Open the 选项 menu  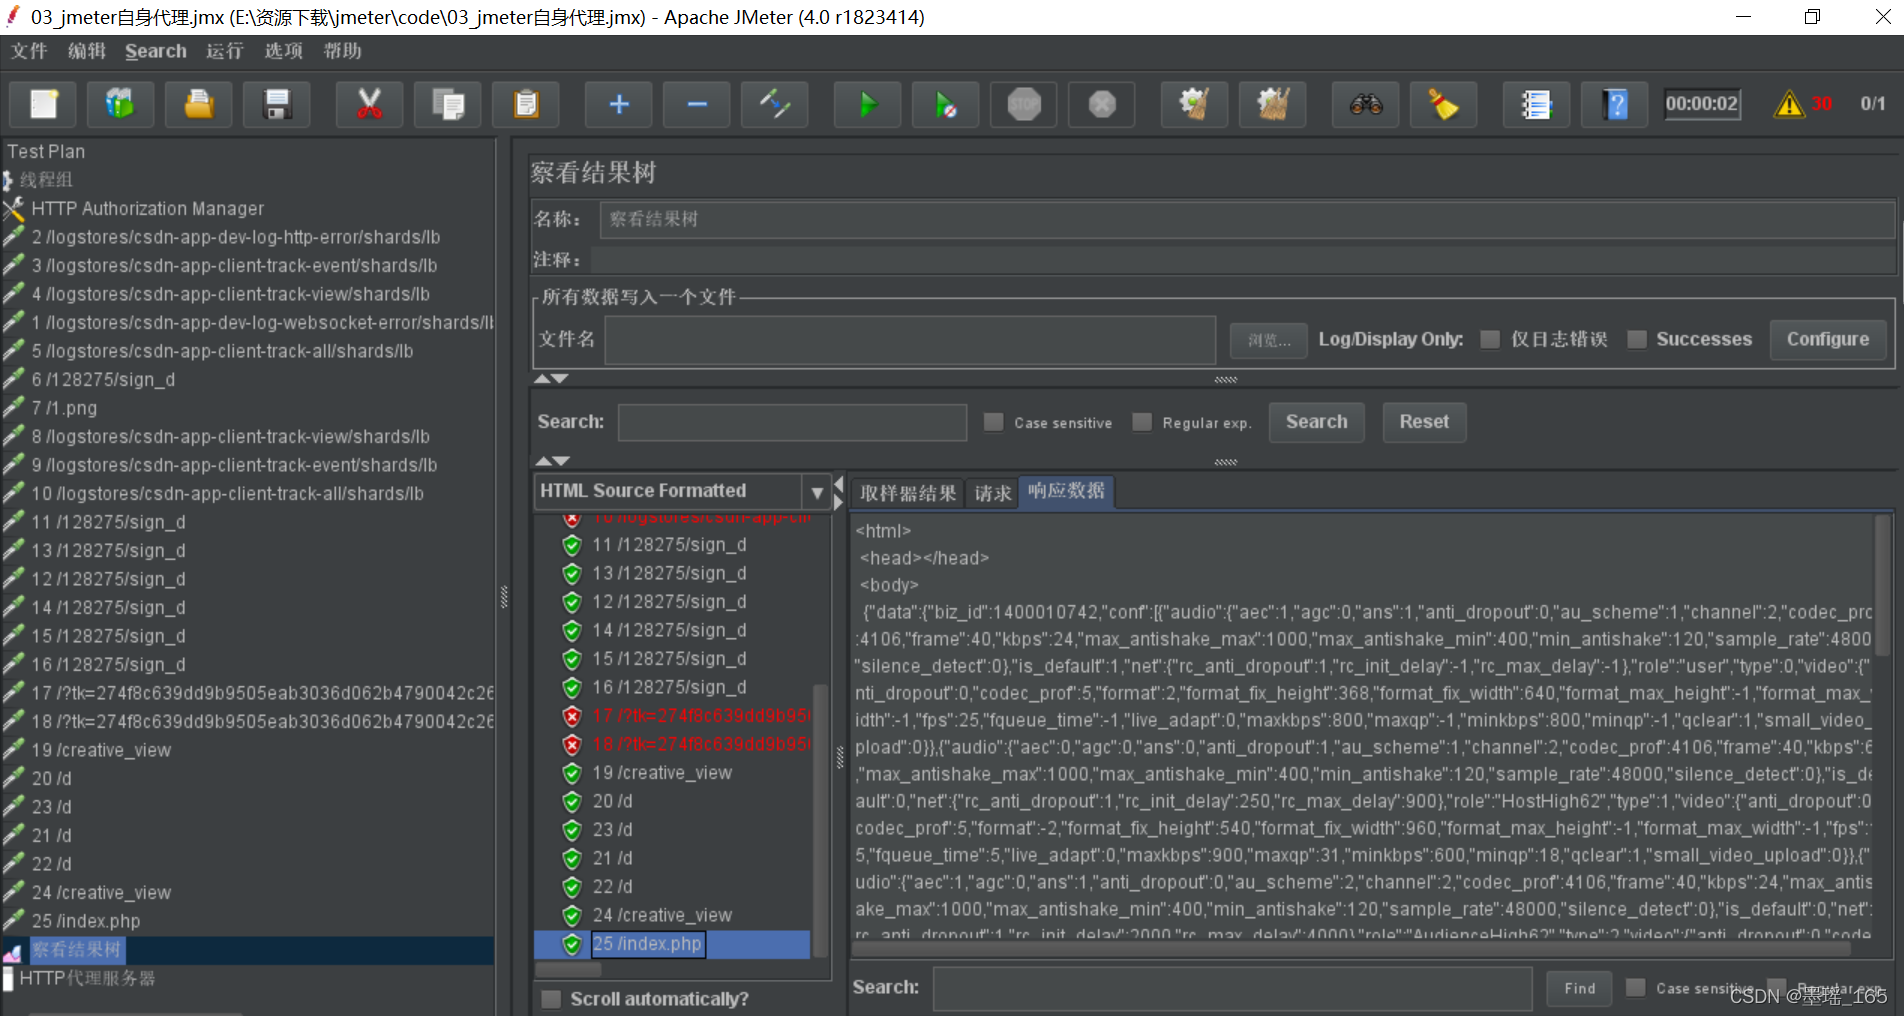(284, 51)
